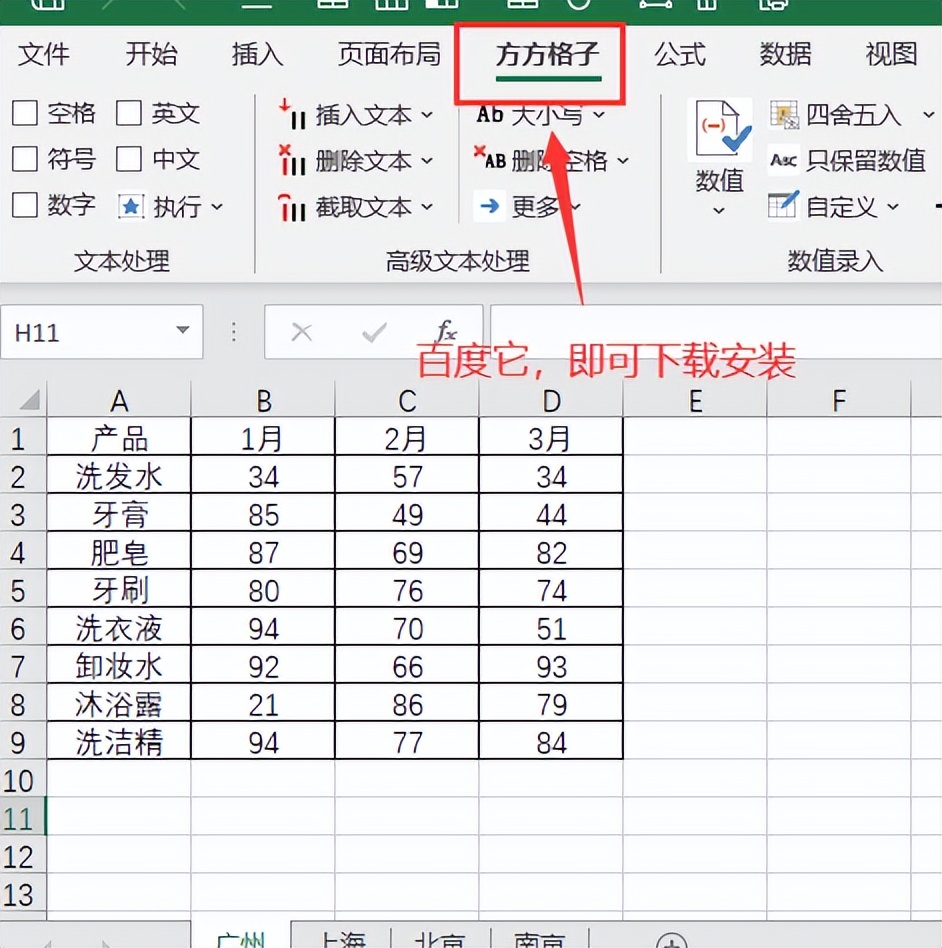Screen dimensions: 942x948
Task: Enable the 空格 checkbox
Action: (24, 113)
